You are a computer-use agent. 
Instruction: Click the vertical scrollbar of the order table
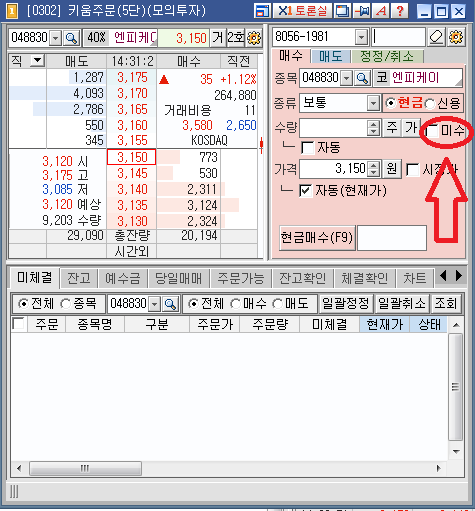point(456,387)
